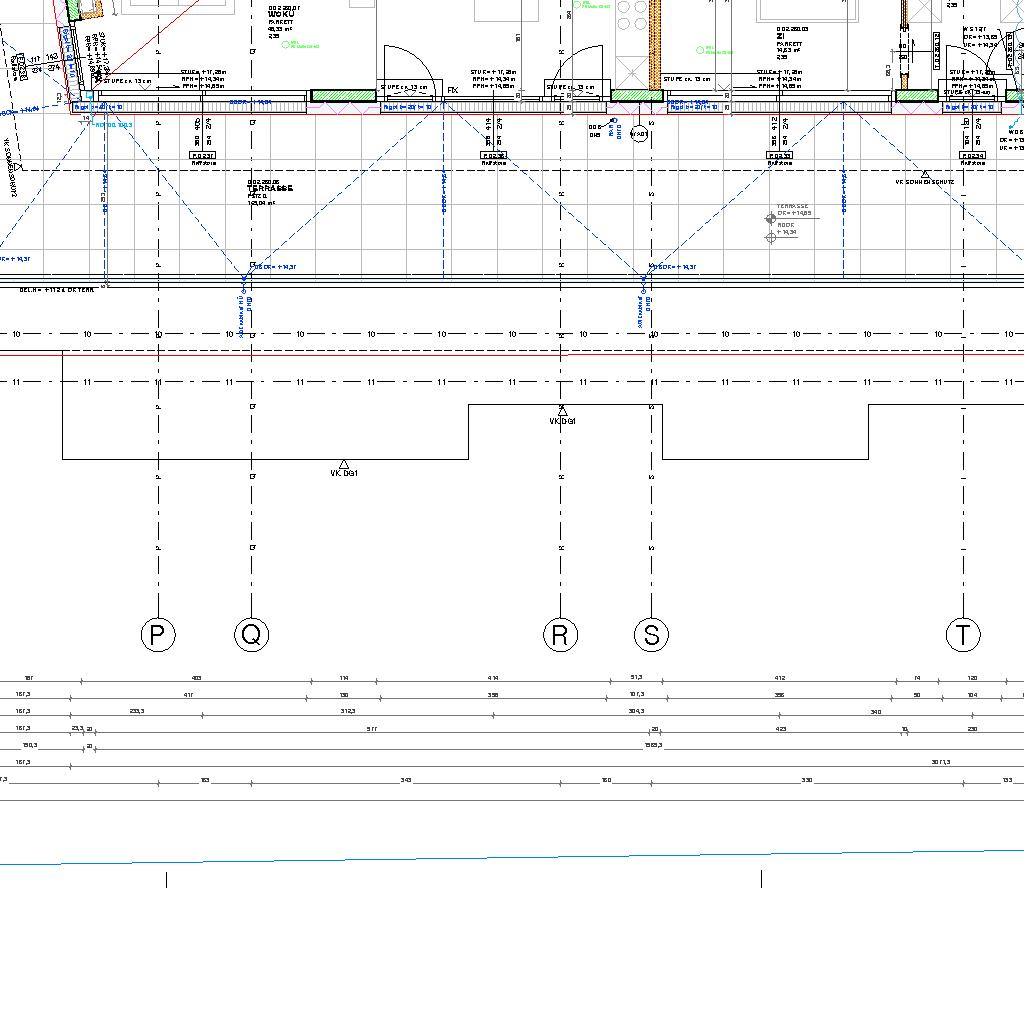Viewport: 1024px width, 1024px height.
Task: Select the VK DG1 marker on axis R
Action: (x=562, y=411)
